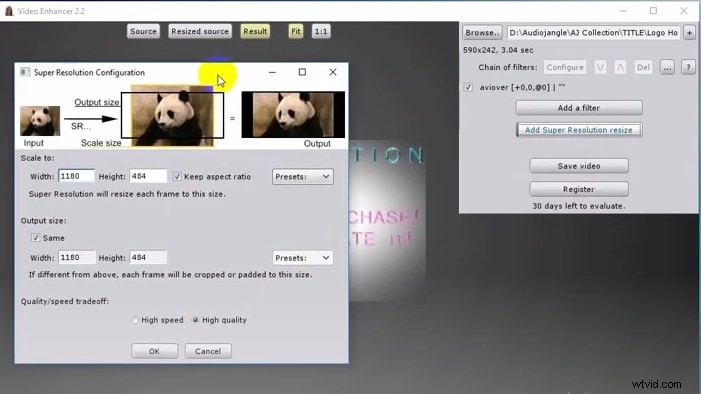701x394 pixels.
Task: Toggle Keep aspect ratio checkbox
Action: click(x=177, y=177)
